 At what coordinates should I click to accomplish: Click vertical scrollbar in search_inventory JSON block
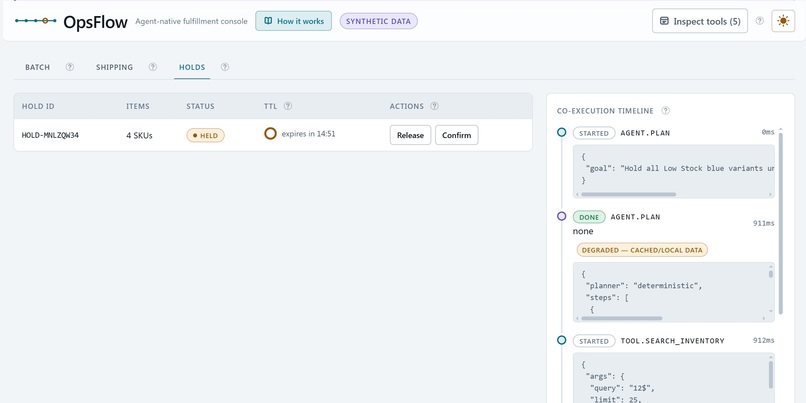(771, 375)
